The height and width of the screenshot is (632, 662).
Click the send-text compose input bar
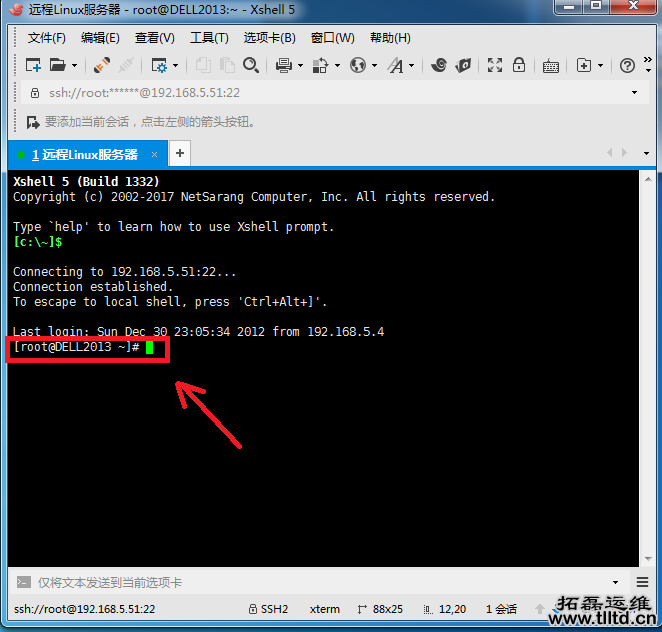tap(300, 582)
